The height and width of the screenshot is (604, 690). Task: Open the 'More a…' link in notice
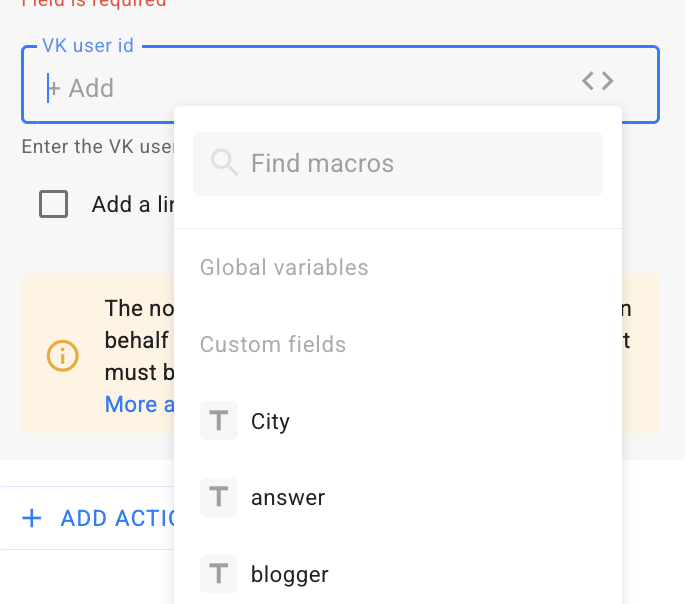tap(131, 404)
